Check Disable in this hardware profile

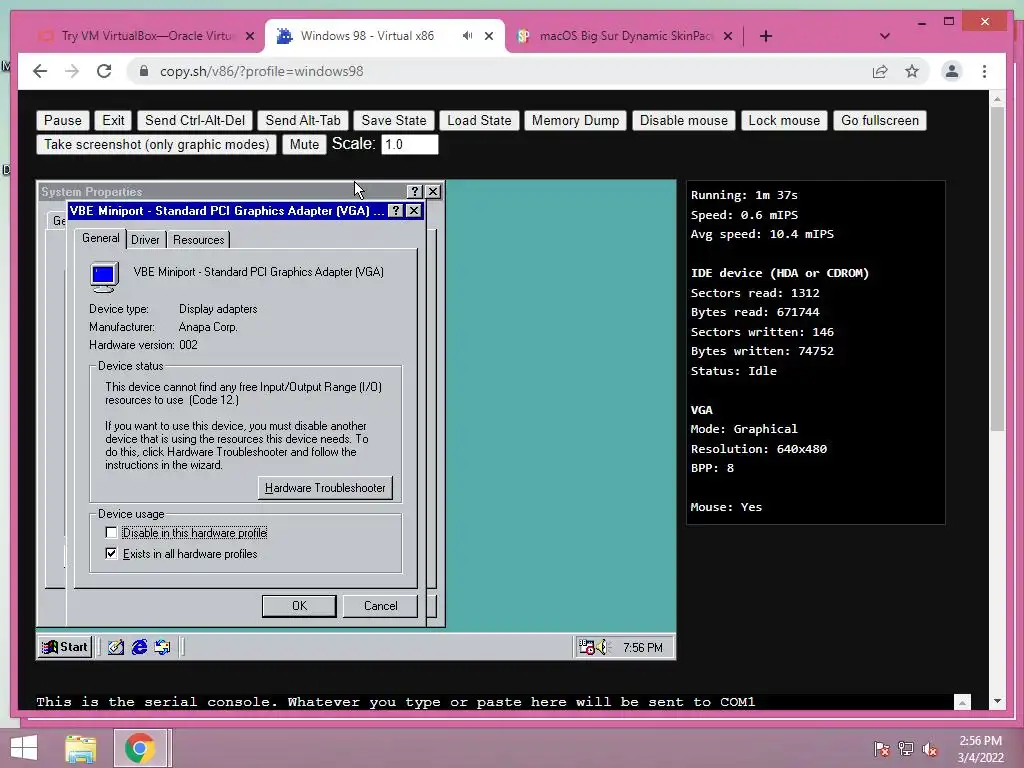[x=111, y=533]
